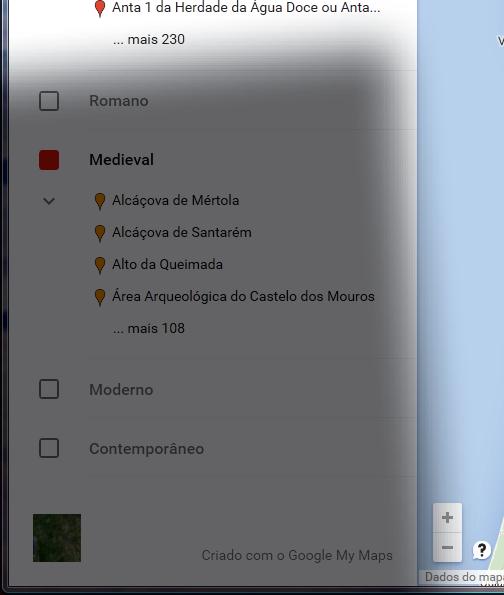Click the Criado com o Google My Maps link
The height and width of the screenshot is (595, 504).
tap(297, 555)
